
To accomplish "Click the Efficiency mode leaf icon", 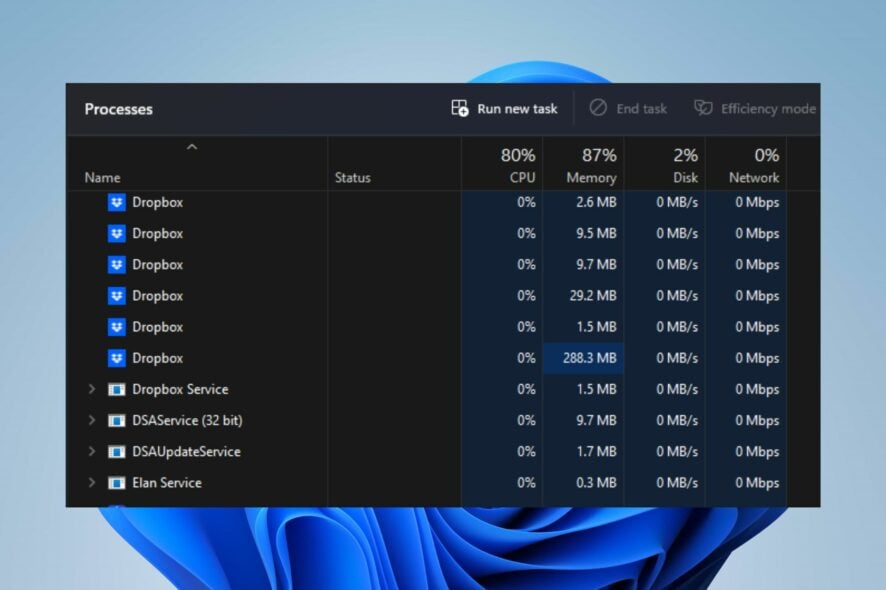I will (703, 107).
